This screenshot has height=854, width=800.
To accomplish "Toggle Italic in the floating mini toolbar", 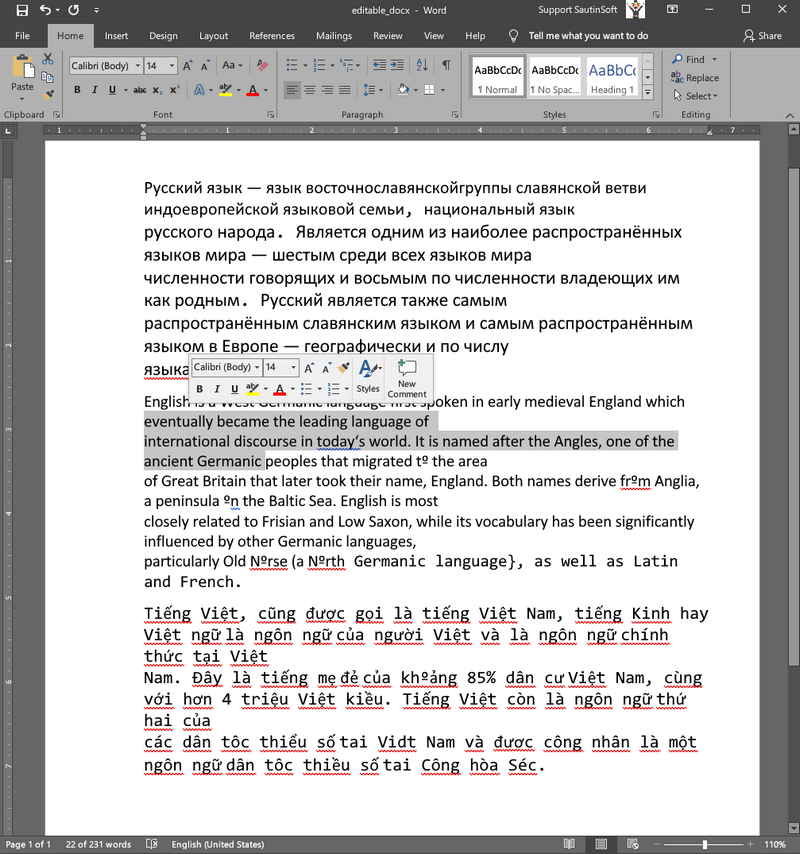I will click(216, 389).
